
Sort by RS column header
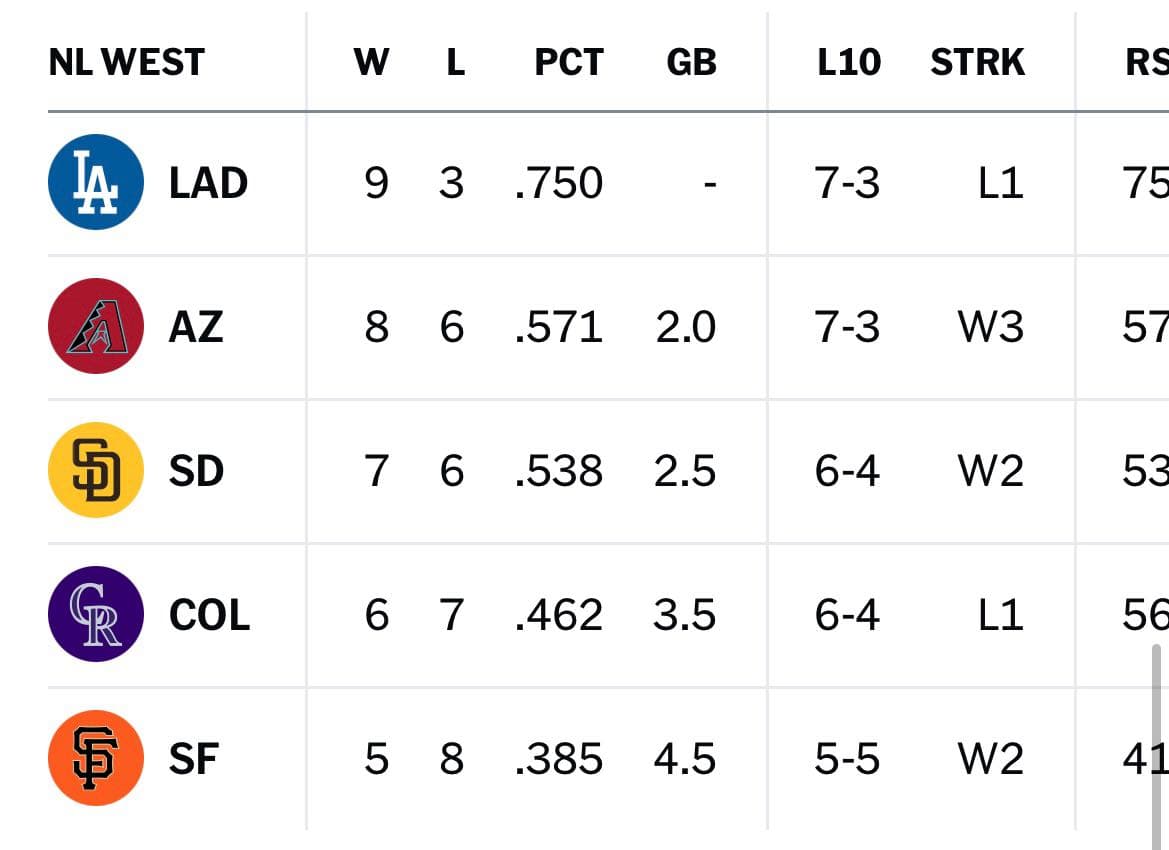click(x=1147, y=62)
